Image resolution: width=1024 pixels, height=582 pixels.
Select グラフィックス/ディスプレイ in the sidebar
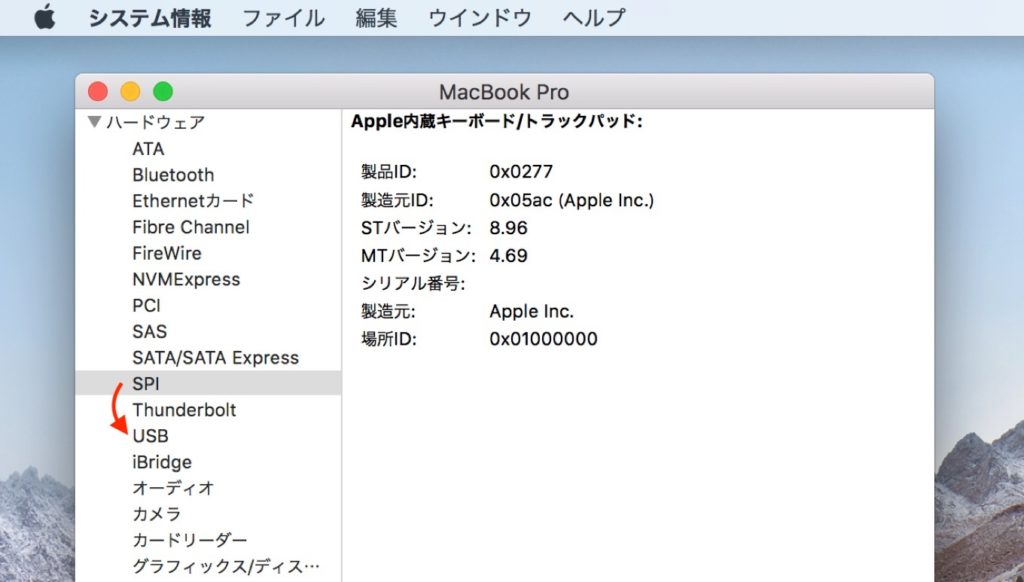[225, 566]
